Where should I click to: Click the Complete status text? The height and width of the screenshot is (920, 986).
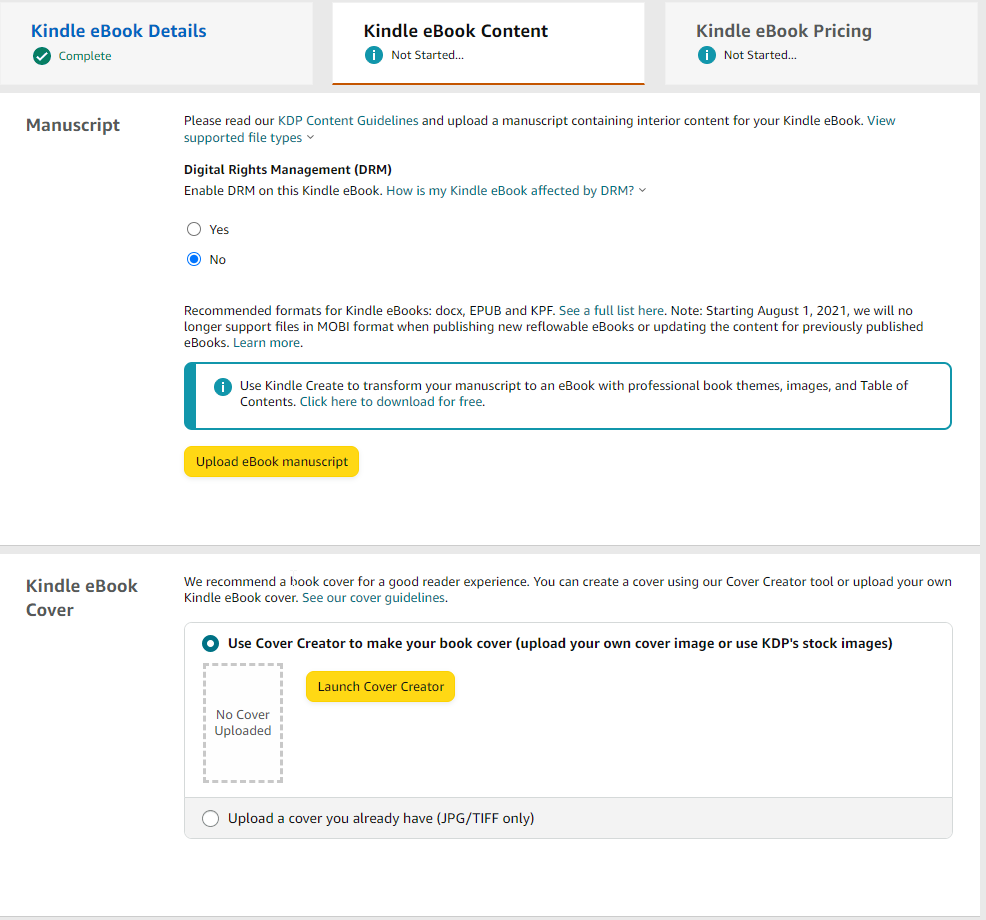85,56
